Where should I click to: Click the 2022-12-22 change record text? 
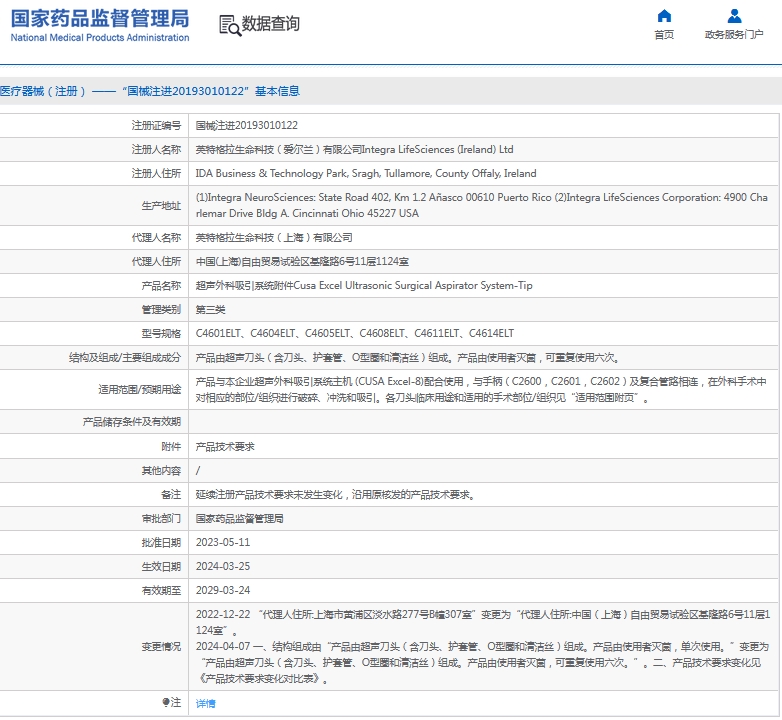(x=483, y=622)
